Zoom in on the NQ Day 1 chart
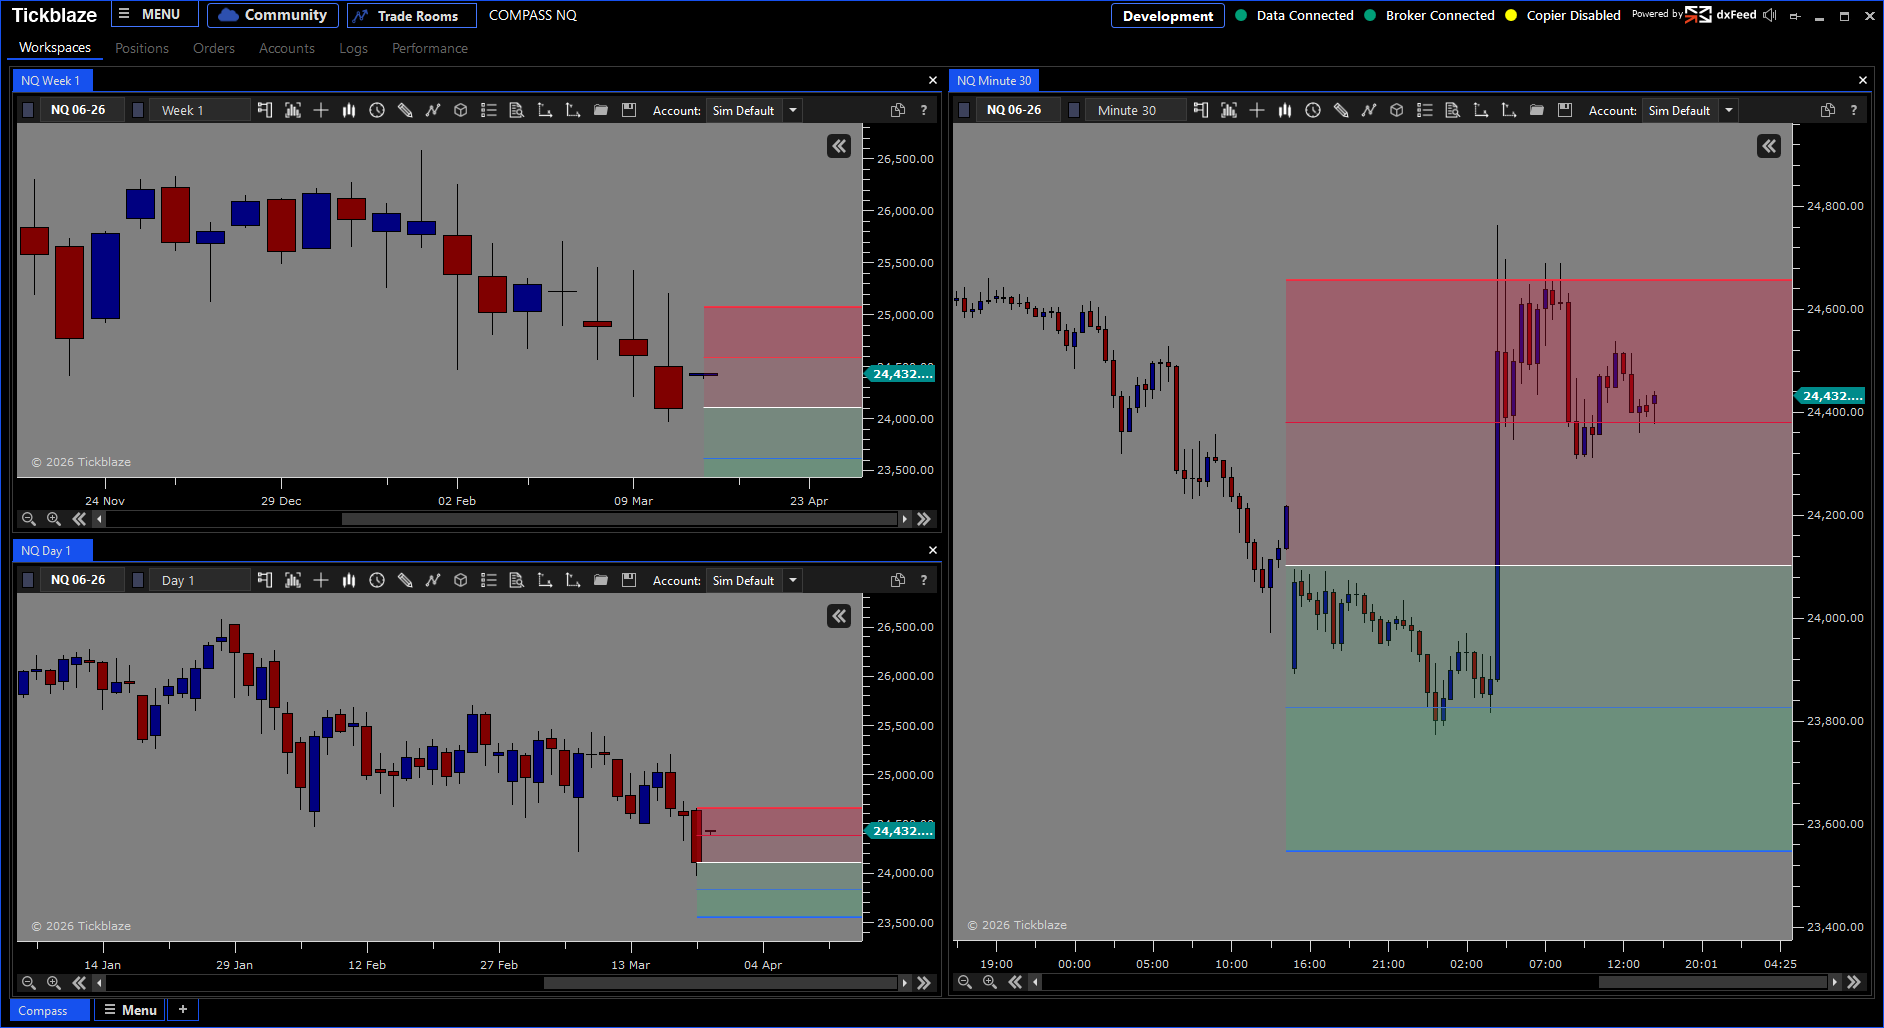 [x=54, y=983]
